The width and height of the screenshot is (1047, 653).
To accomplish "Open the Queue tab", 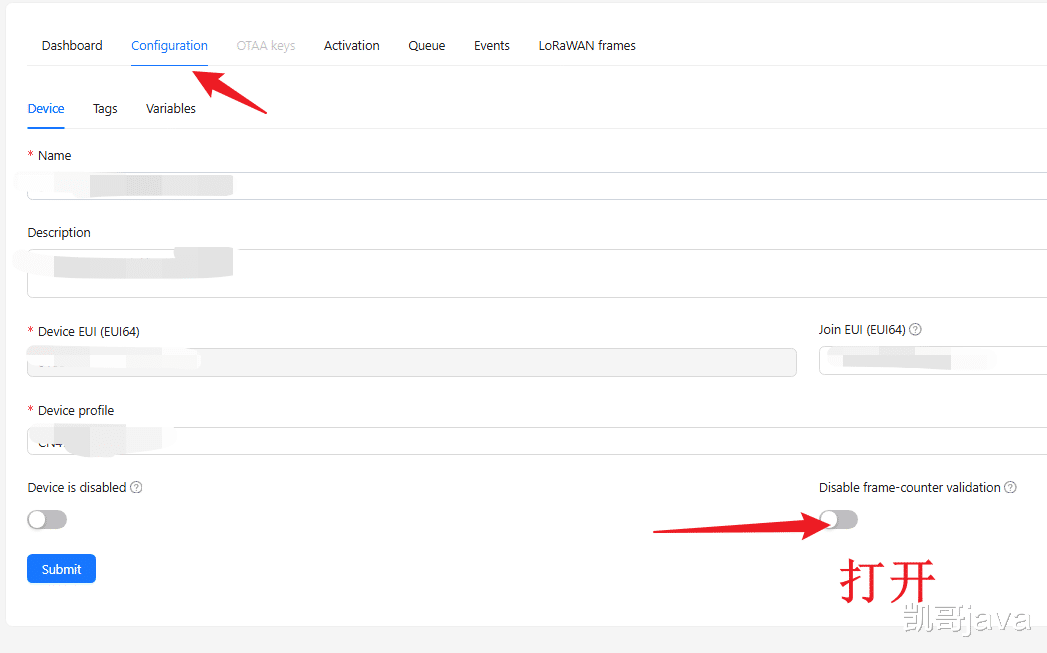I will (427, 45).
